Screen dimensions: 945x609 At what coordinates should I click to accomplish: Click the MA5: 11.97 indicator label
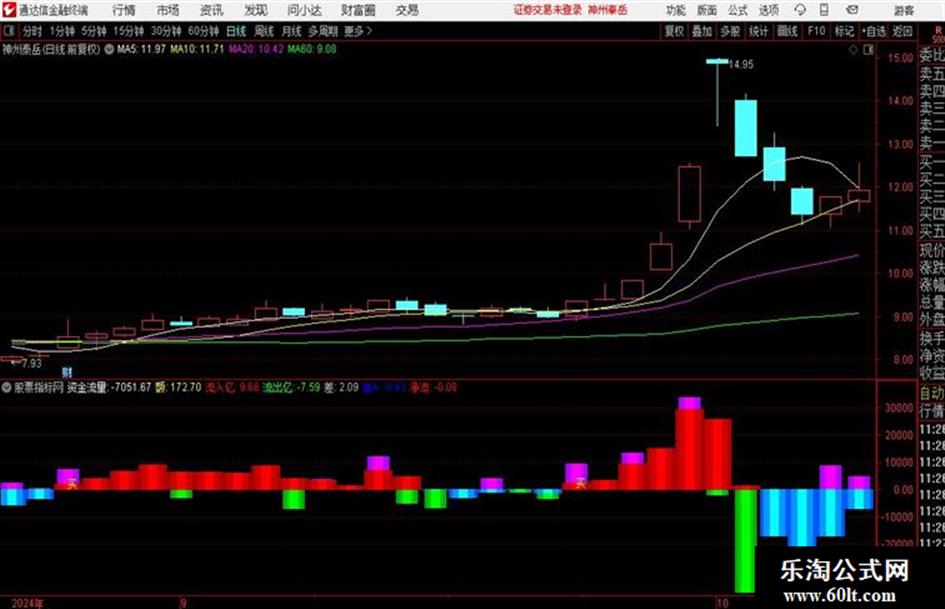(141, 49)
